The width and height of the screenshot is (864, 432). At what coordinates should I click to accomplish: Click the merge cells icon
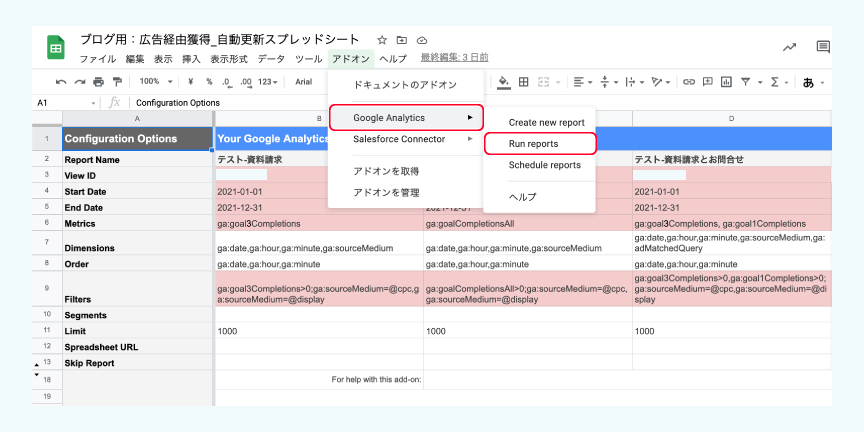tap(543, 82)
